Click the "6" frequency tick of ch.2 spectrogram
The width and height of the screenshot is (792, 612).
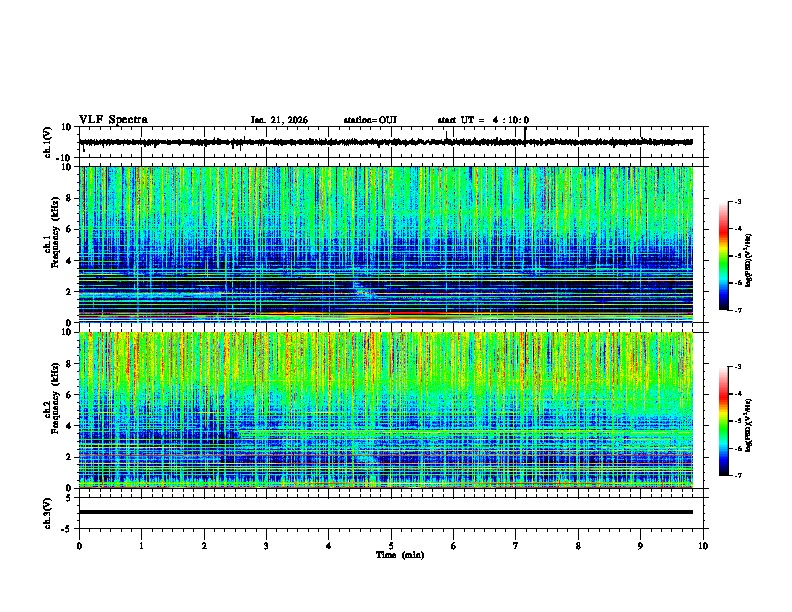(69, 395)
